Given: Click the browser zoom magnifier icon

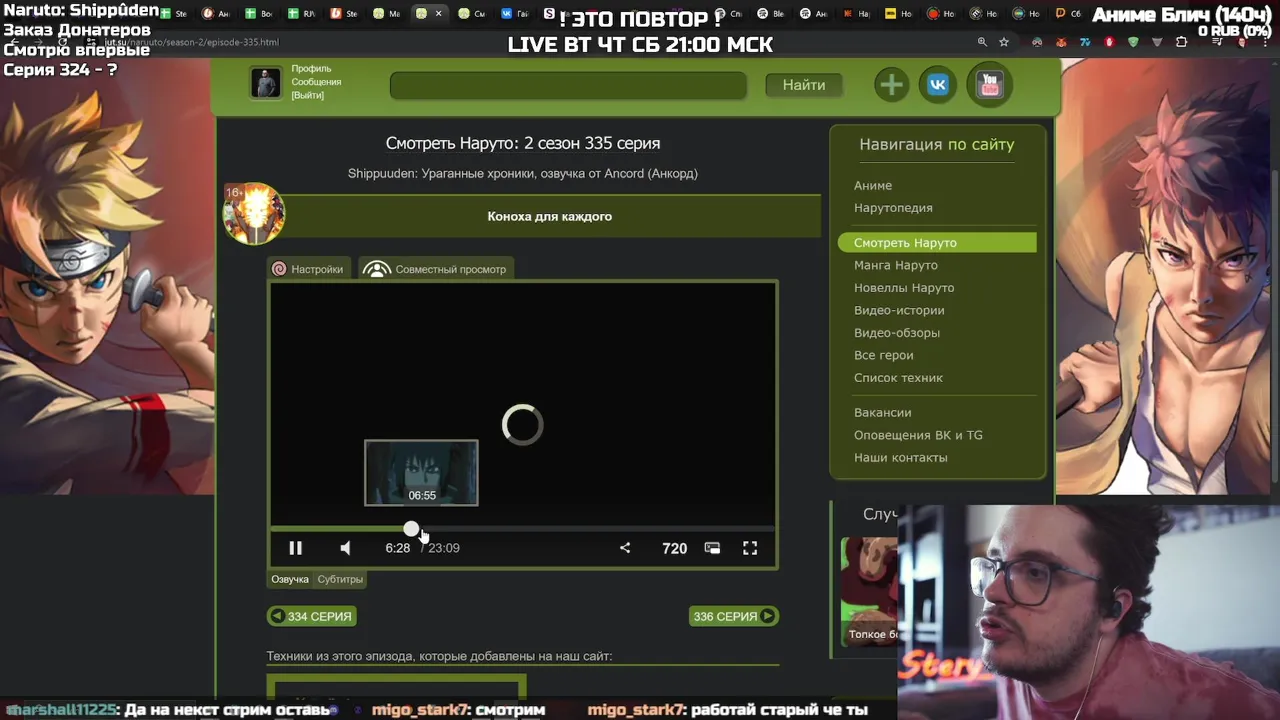Looking at the screenshot, I should (982, 42).
